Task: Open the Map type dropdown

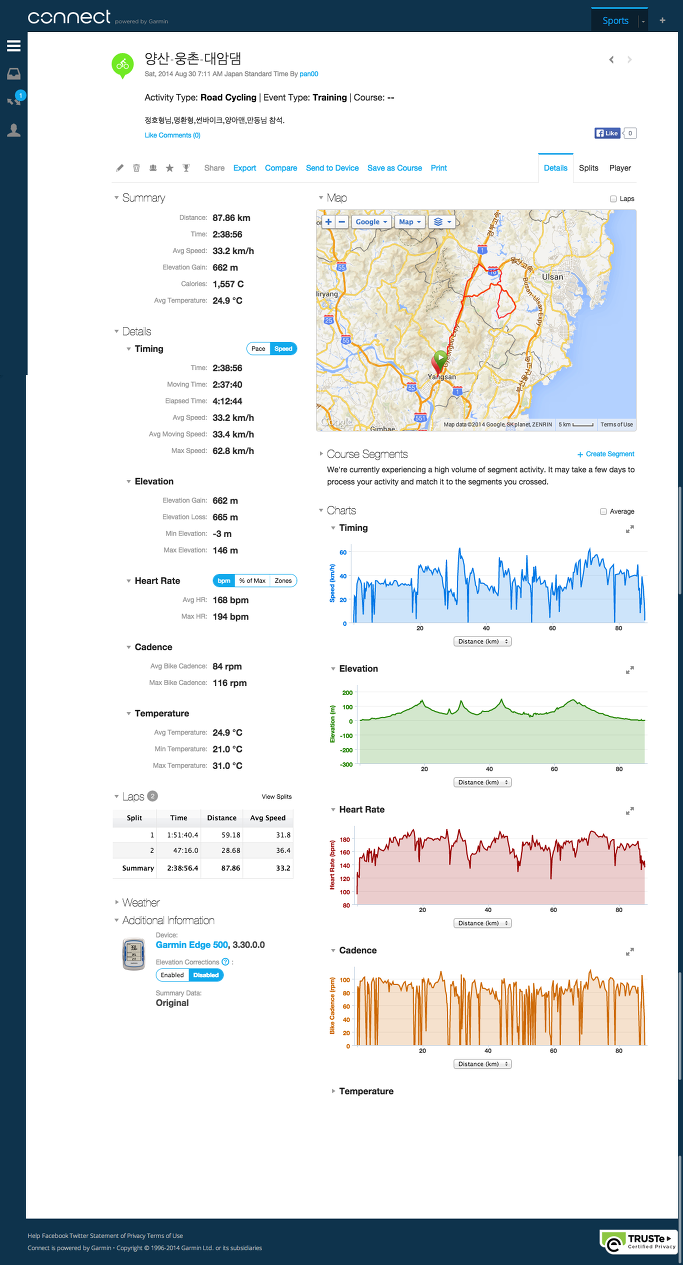Action: point(410,222)
